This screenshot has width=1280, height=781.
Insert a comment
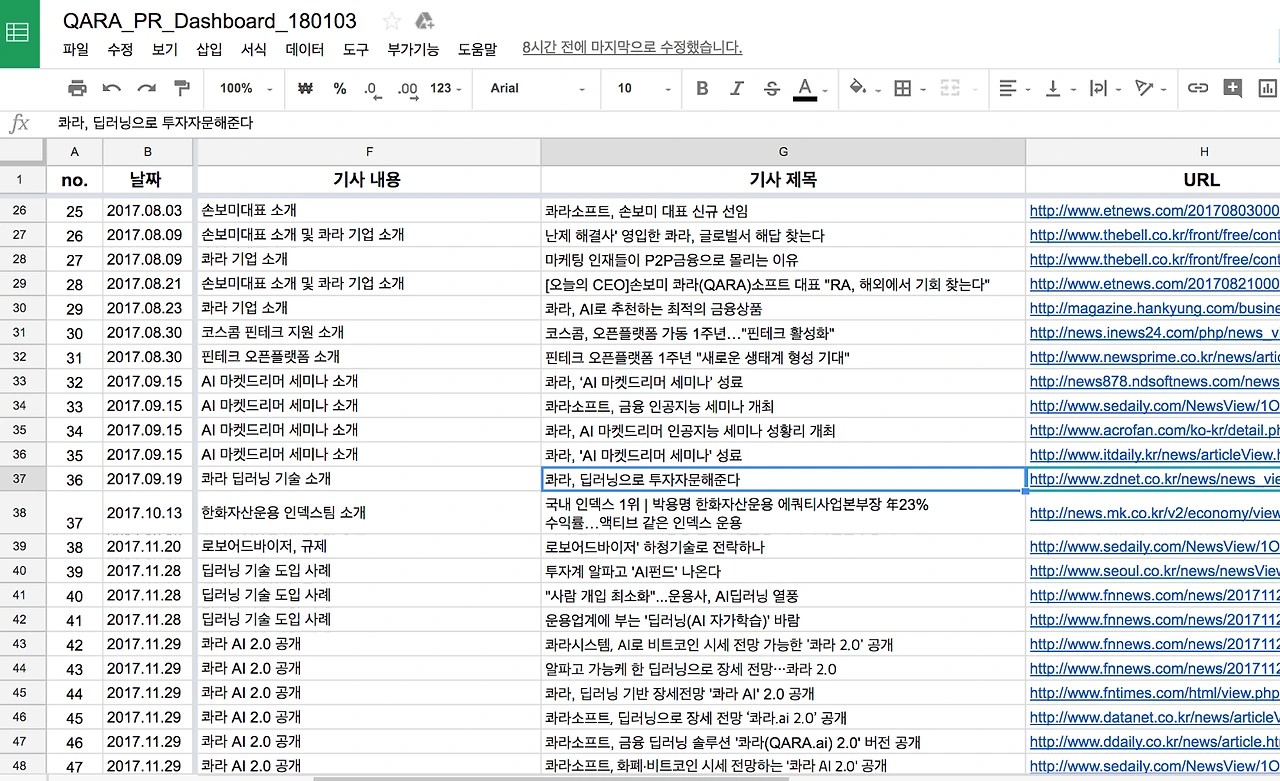1232,88
